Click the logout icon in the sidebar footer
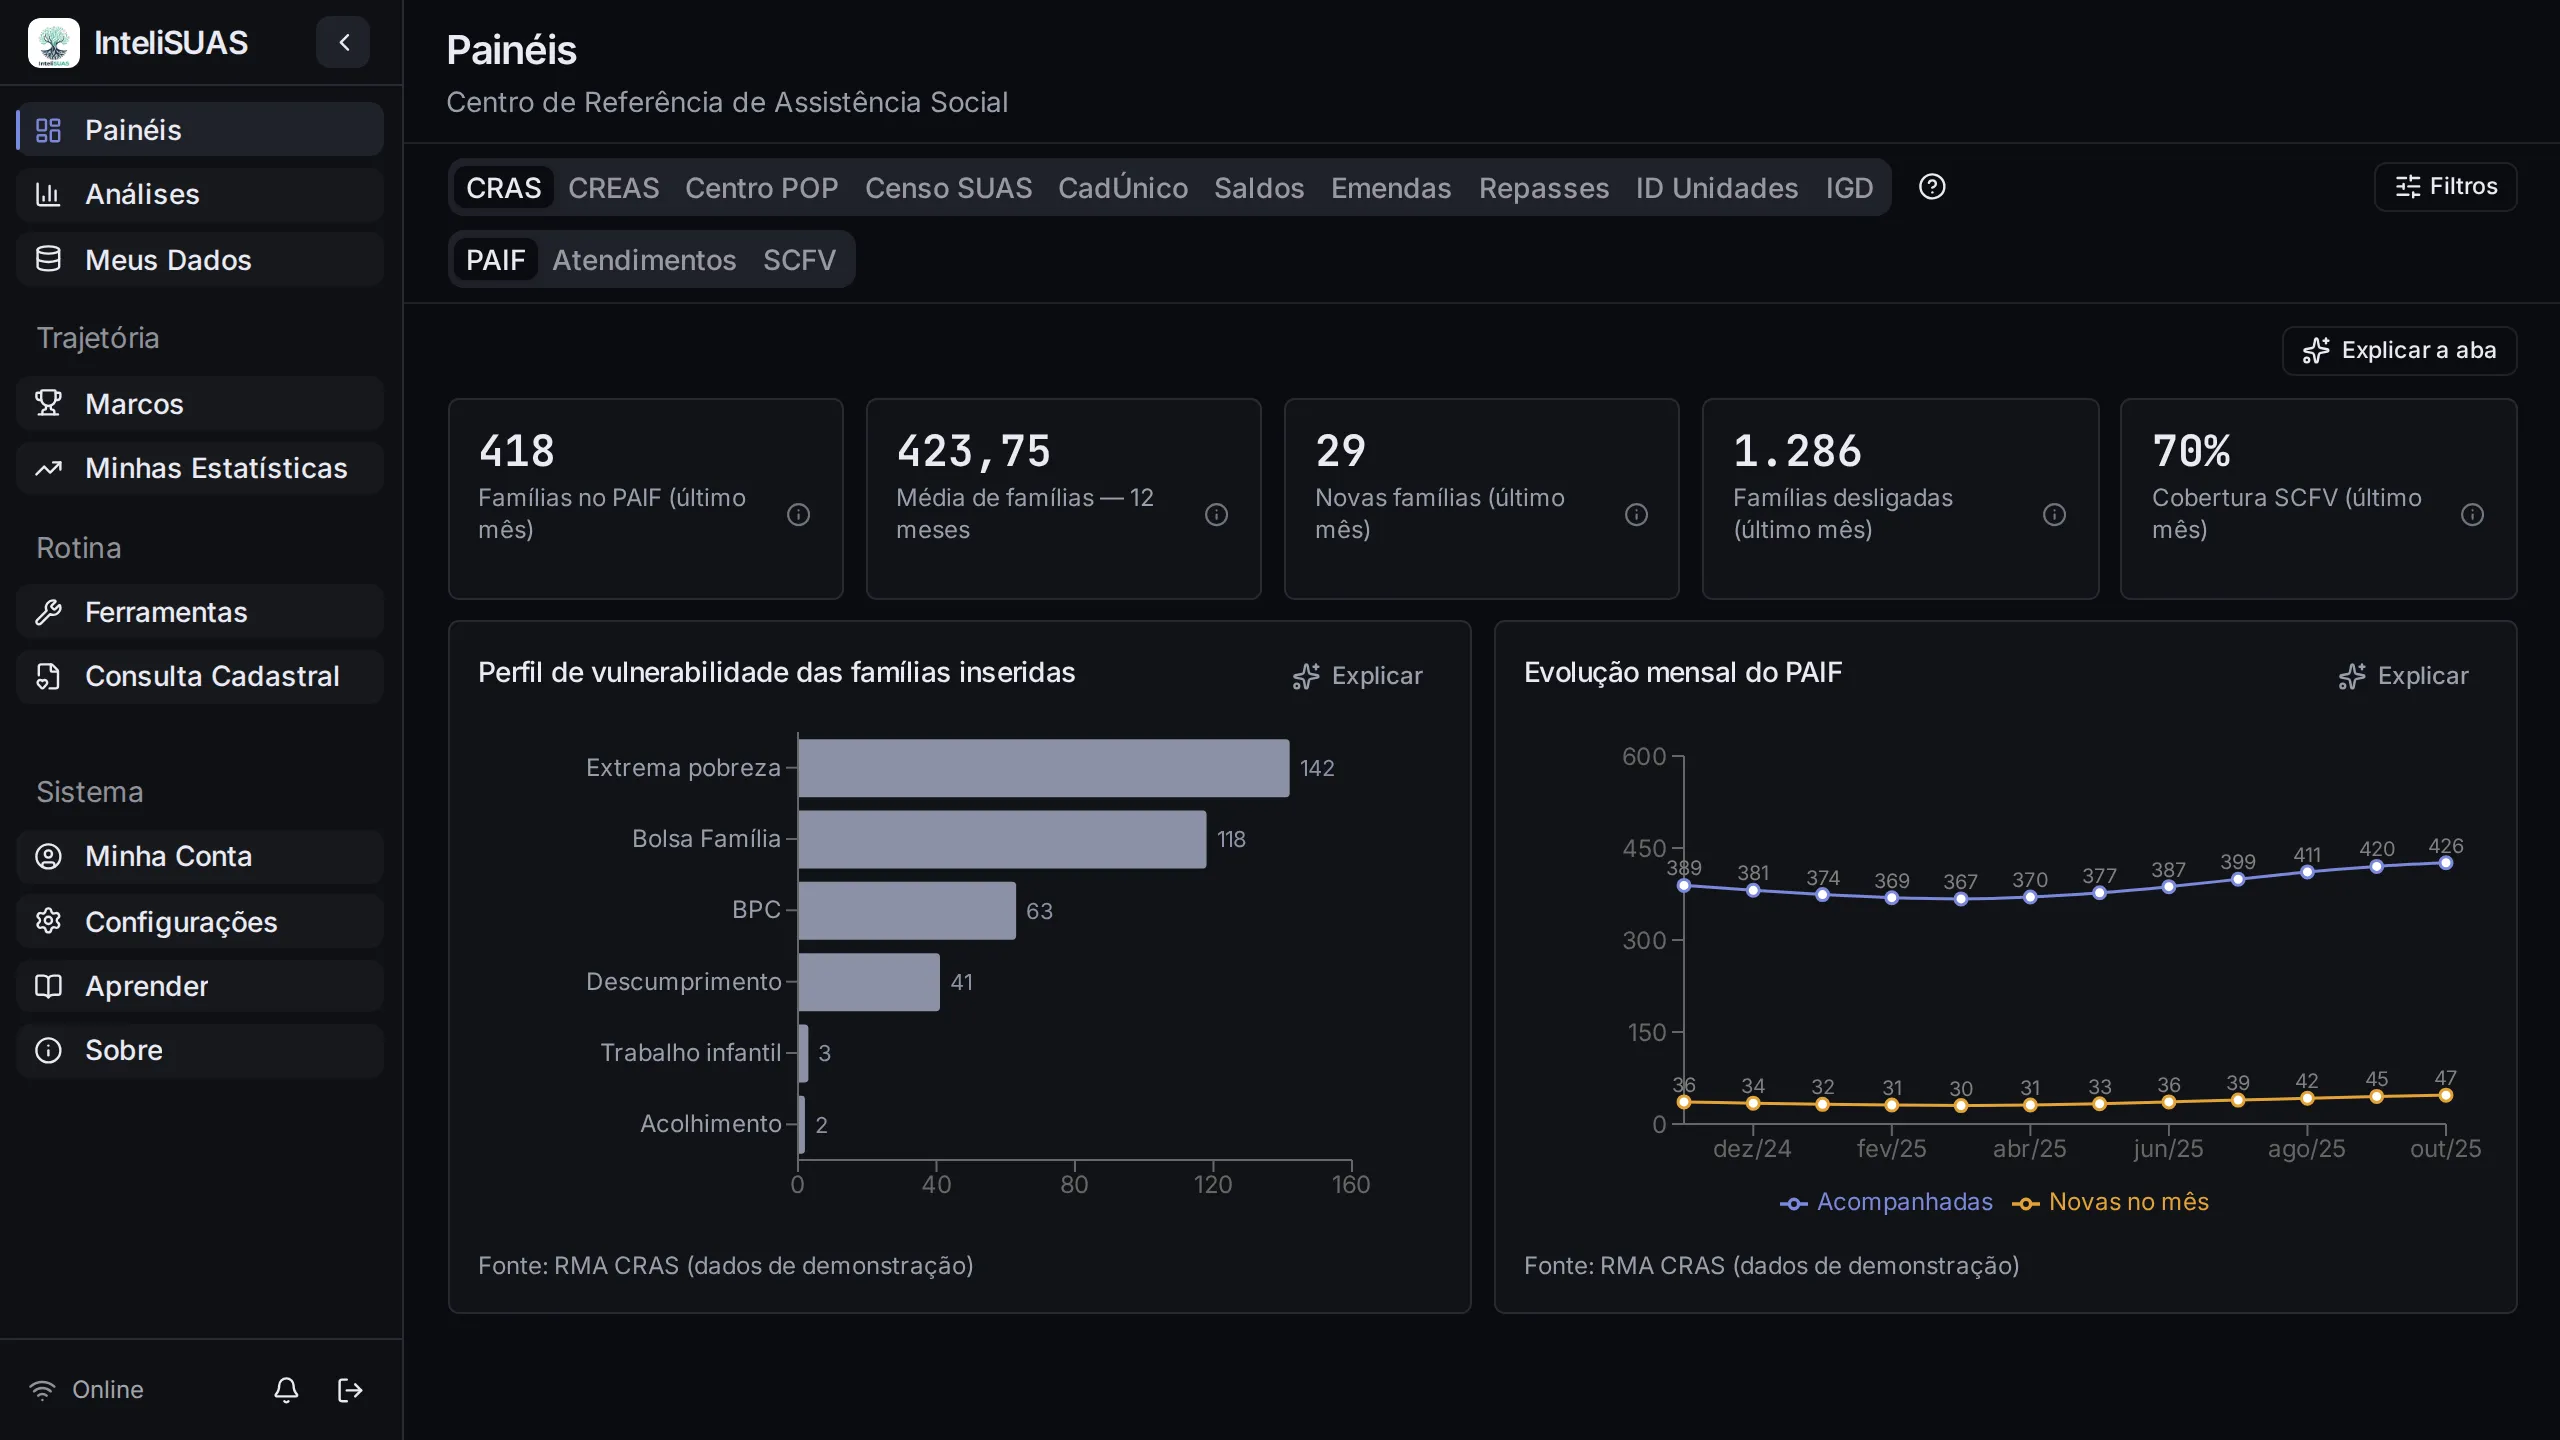The image size is (2560, 1440). click(350, 1390)
